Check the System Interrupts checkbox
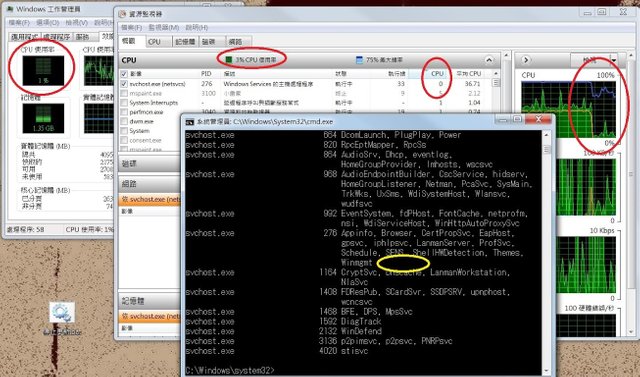Viewport: 640px width, 377px height. click(124, 103)
